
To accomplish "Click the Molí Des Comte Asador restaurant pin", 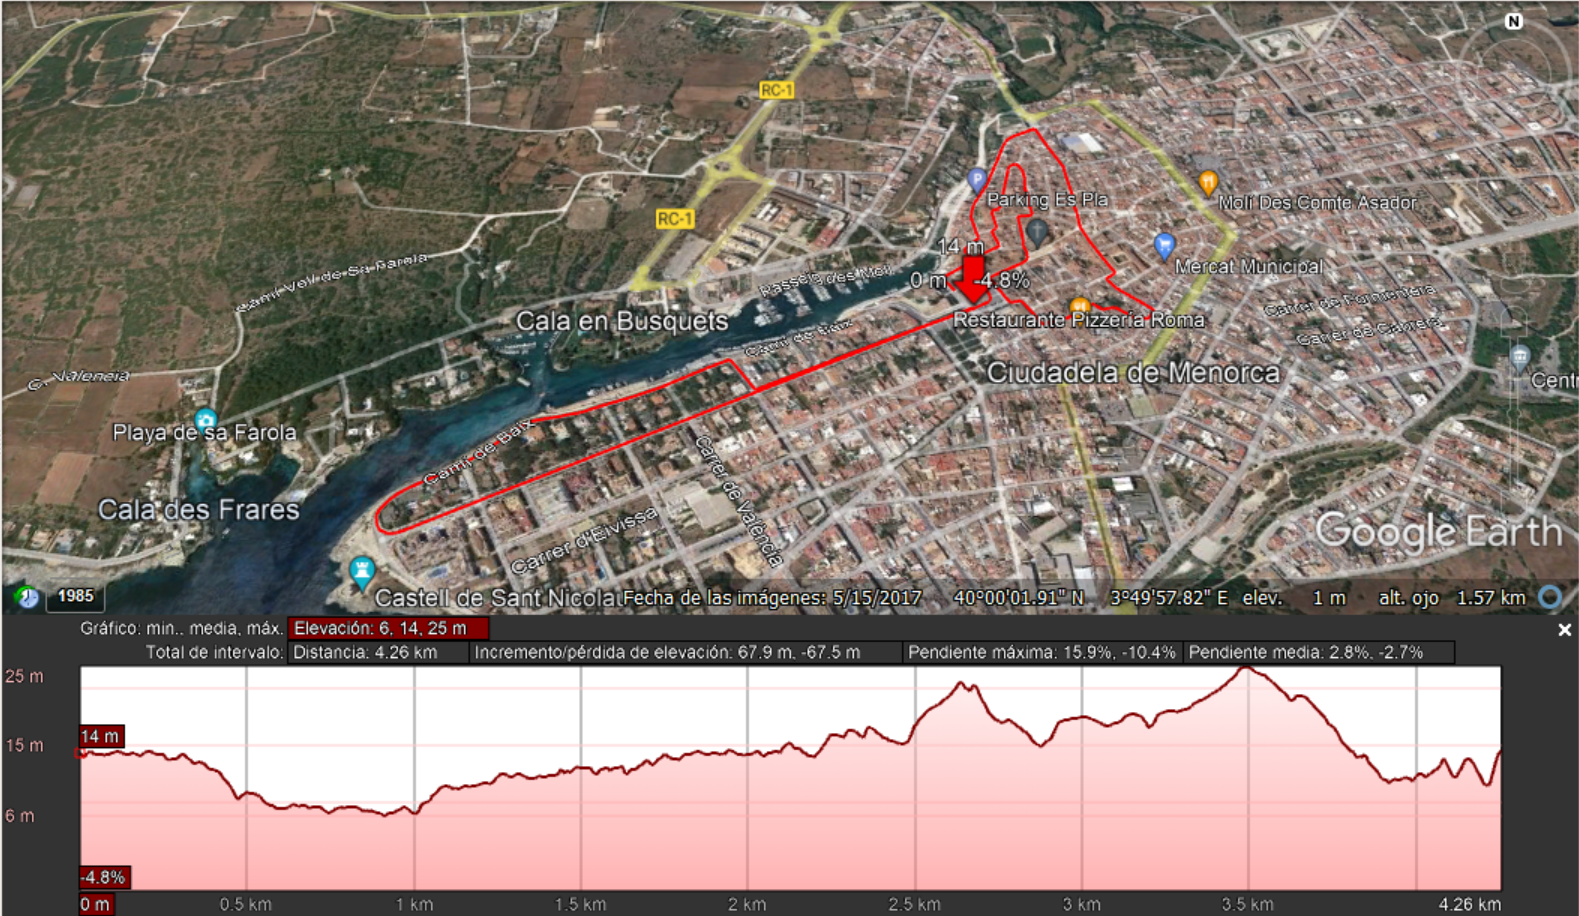I will pyautogui.click(x=1208, y=183).
